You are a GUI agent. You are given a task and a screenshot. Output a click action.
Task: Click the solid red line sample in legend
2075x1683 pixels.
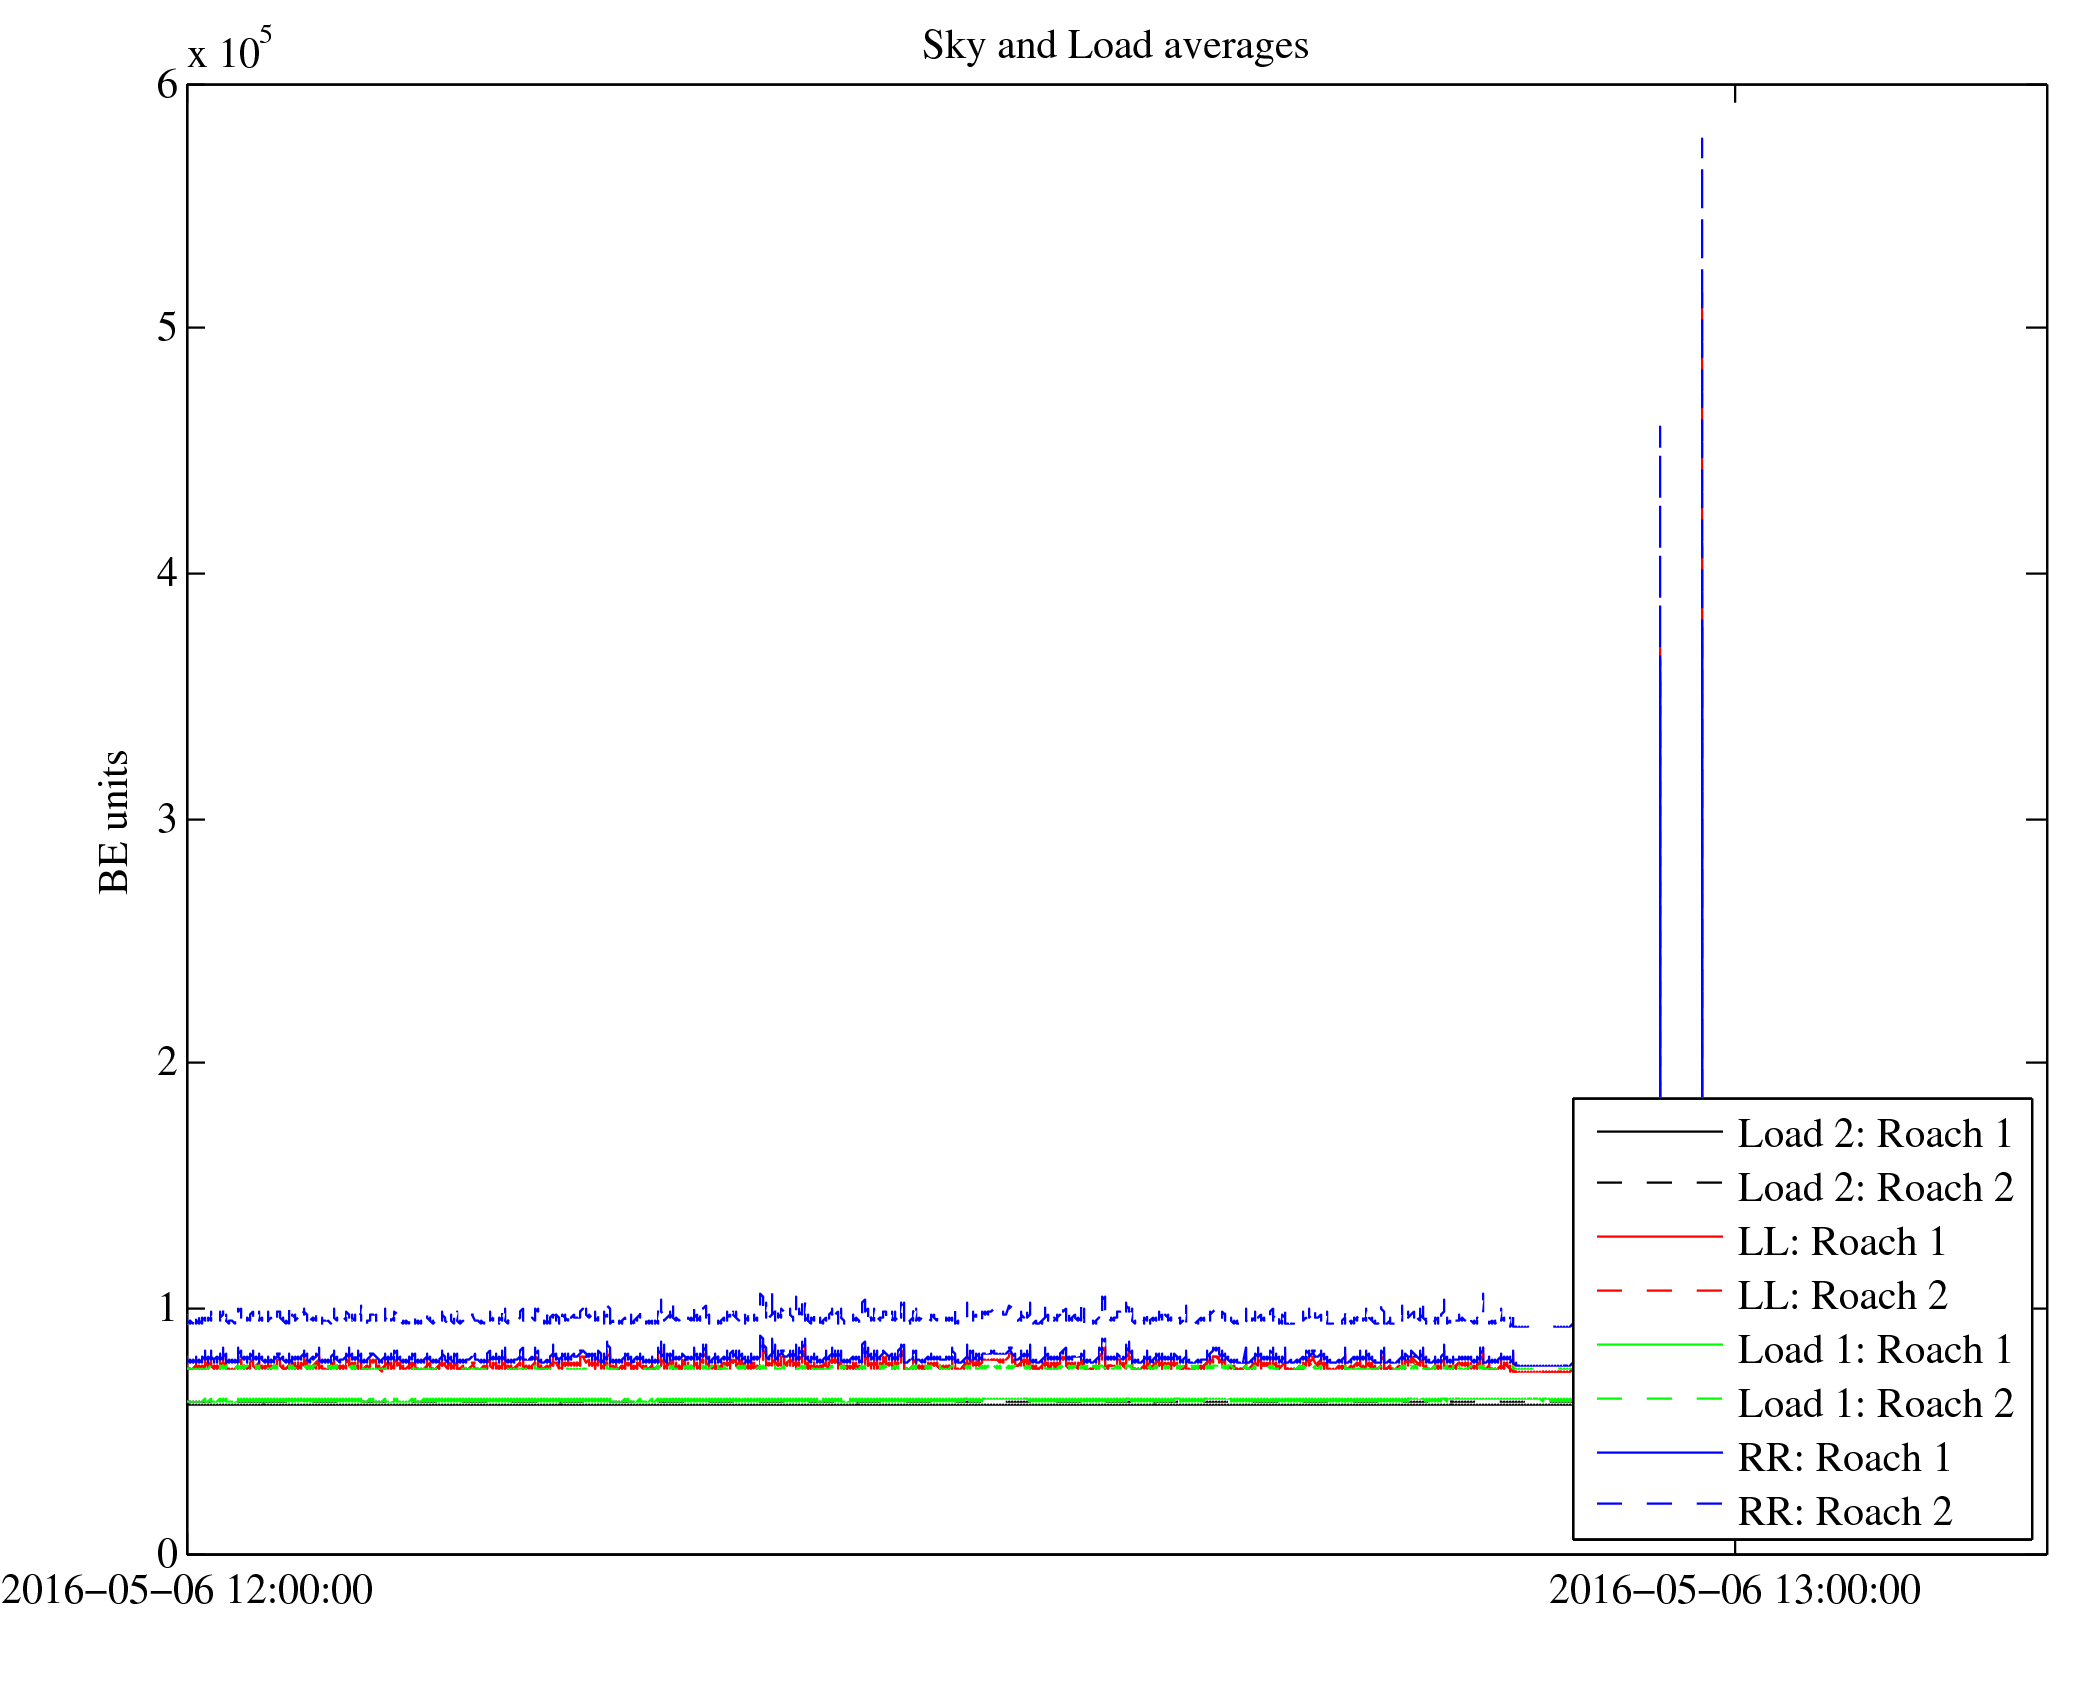pos(1659,1238)
